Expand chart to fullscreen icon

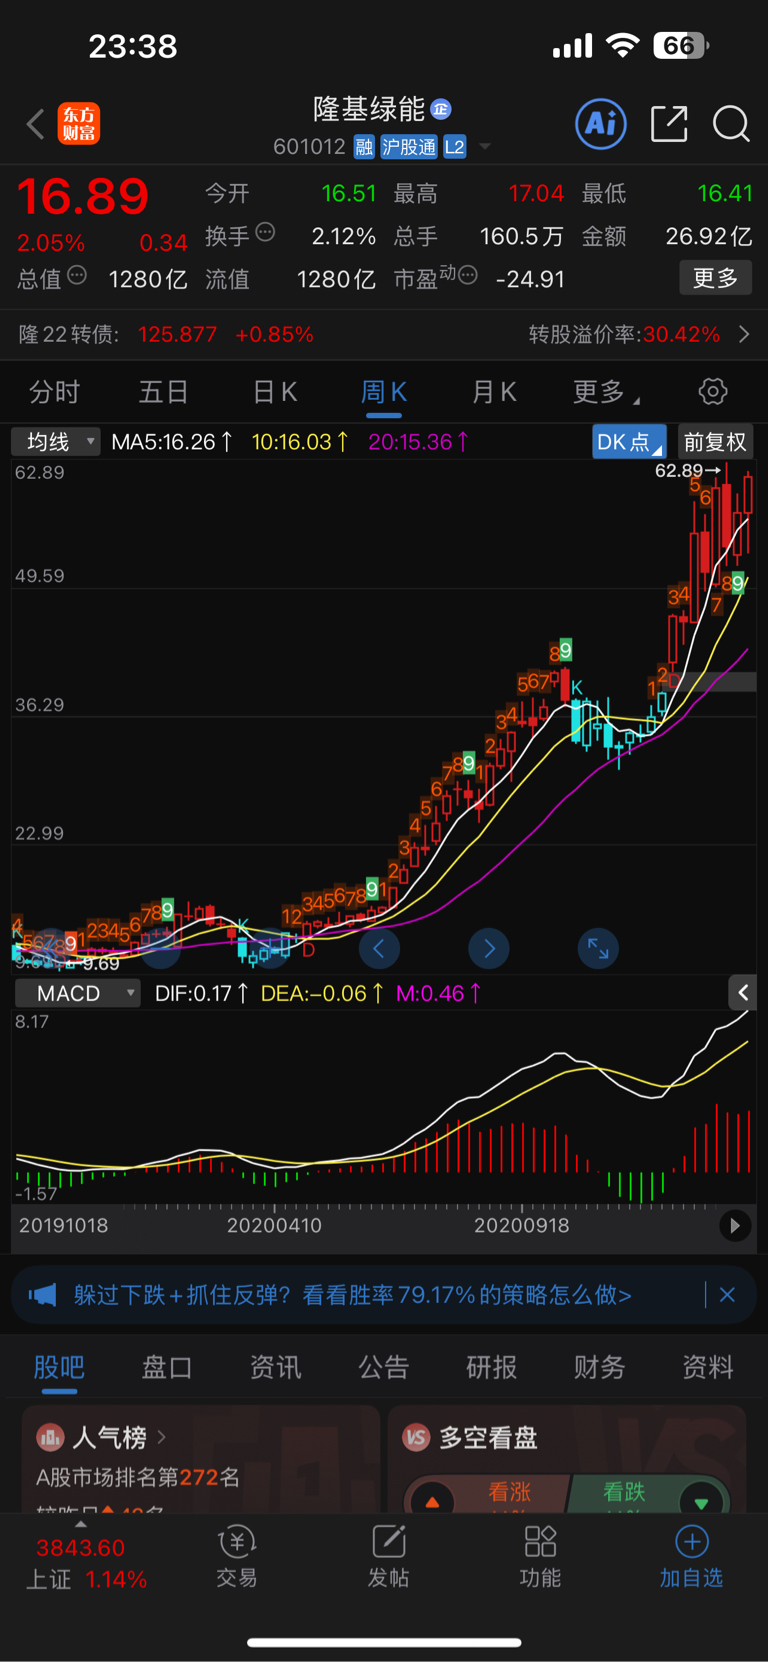(x=598, y=948)
